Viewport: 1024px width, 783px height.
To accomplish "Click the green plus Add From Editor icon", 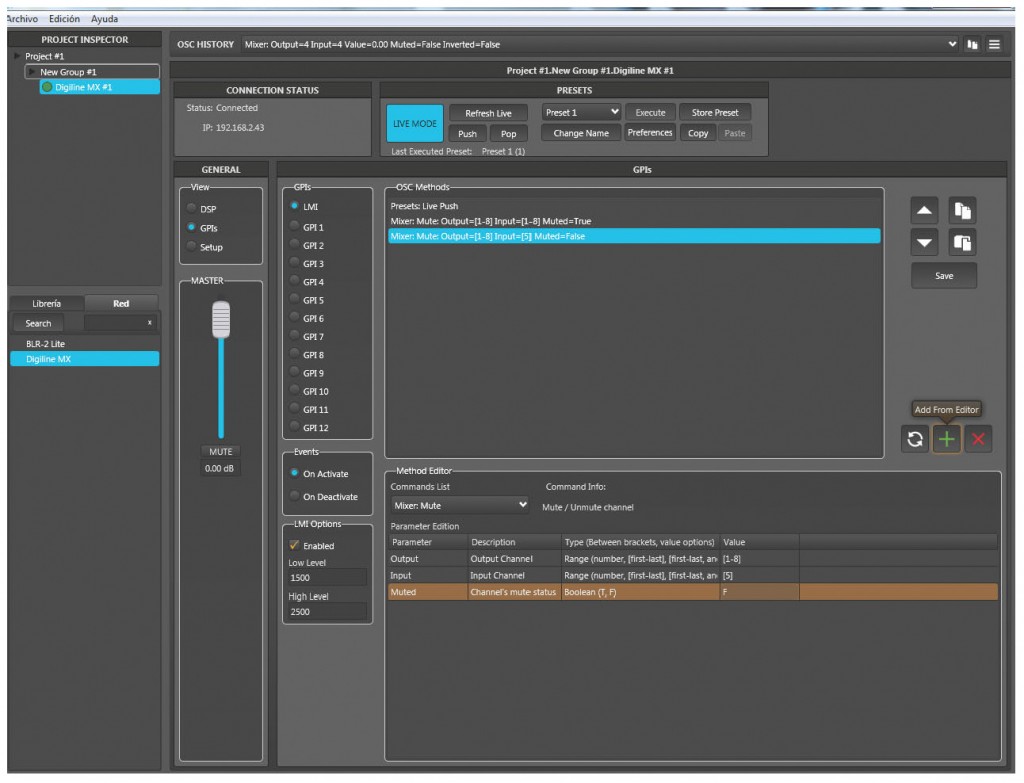I will coord(946,440).
